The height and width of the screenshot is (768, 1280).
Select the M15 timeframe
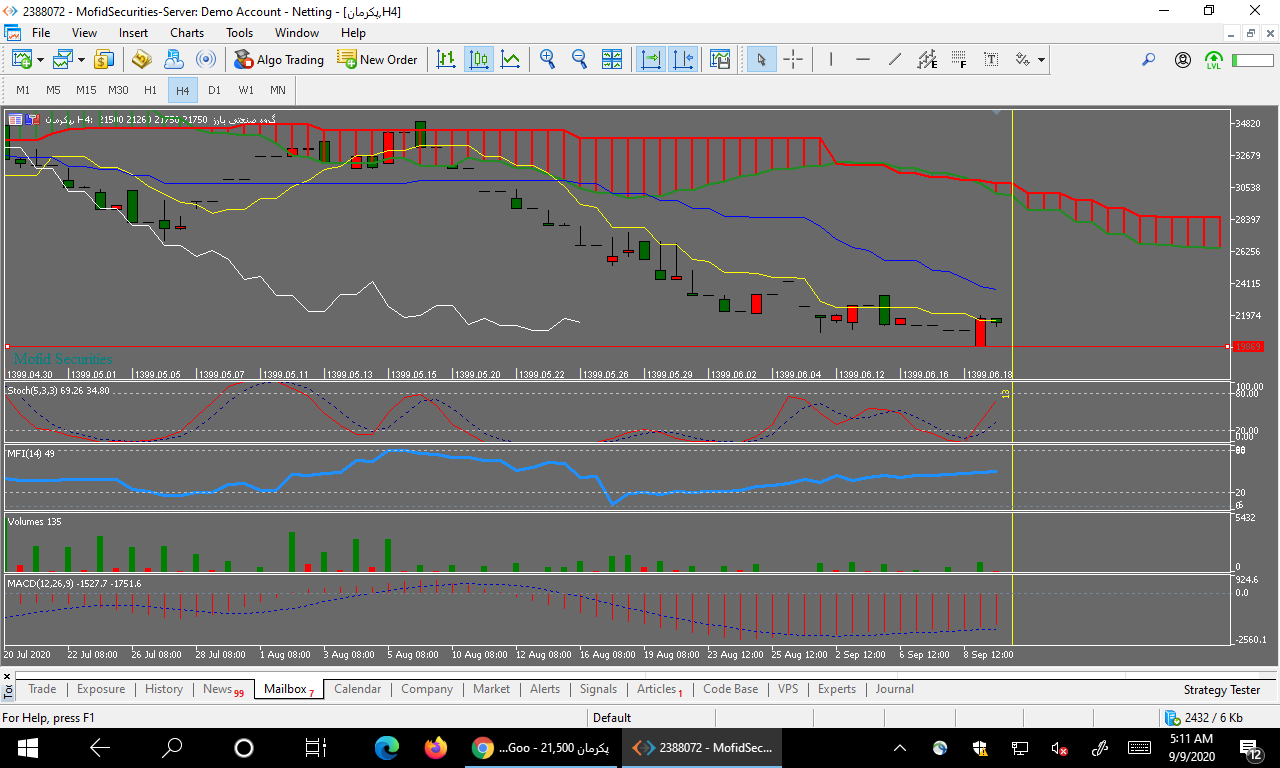pos(86,90)
